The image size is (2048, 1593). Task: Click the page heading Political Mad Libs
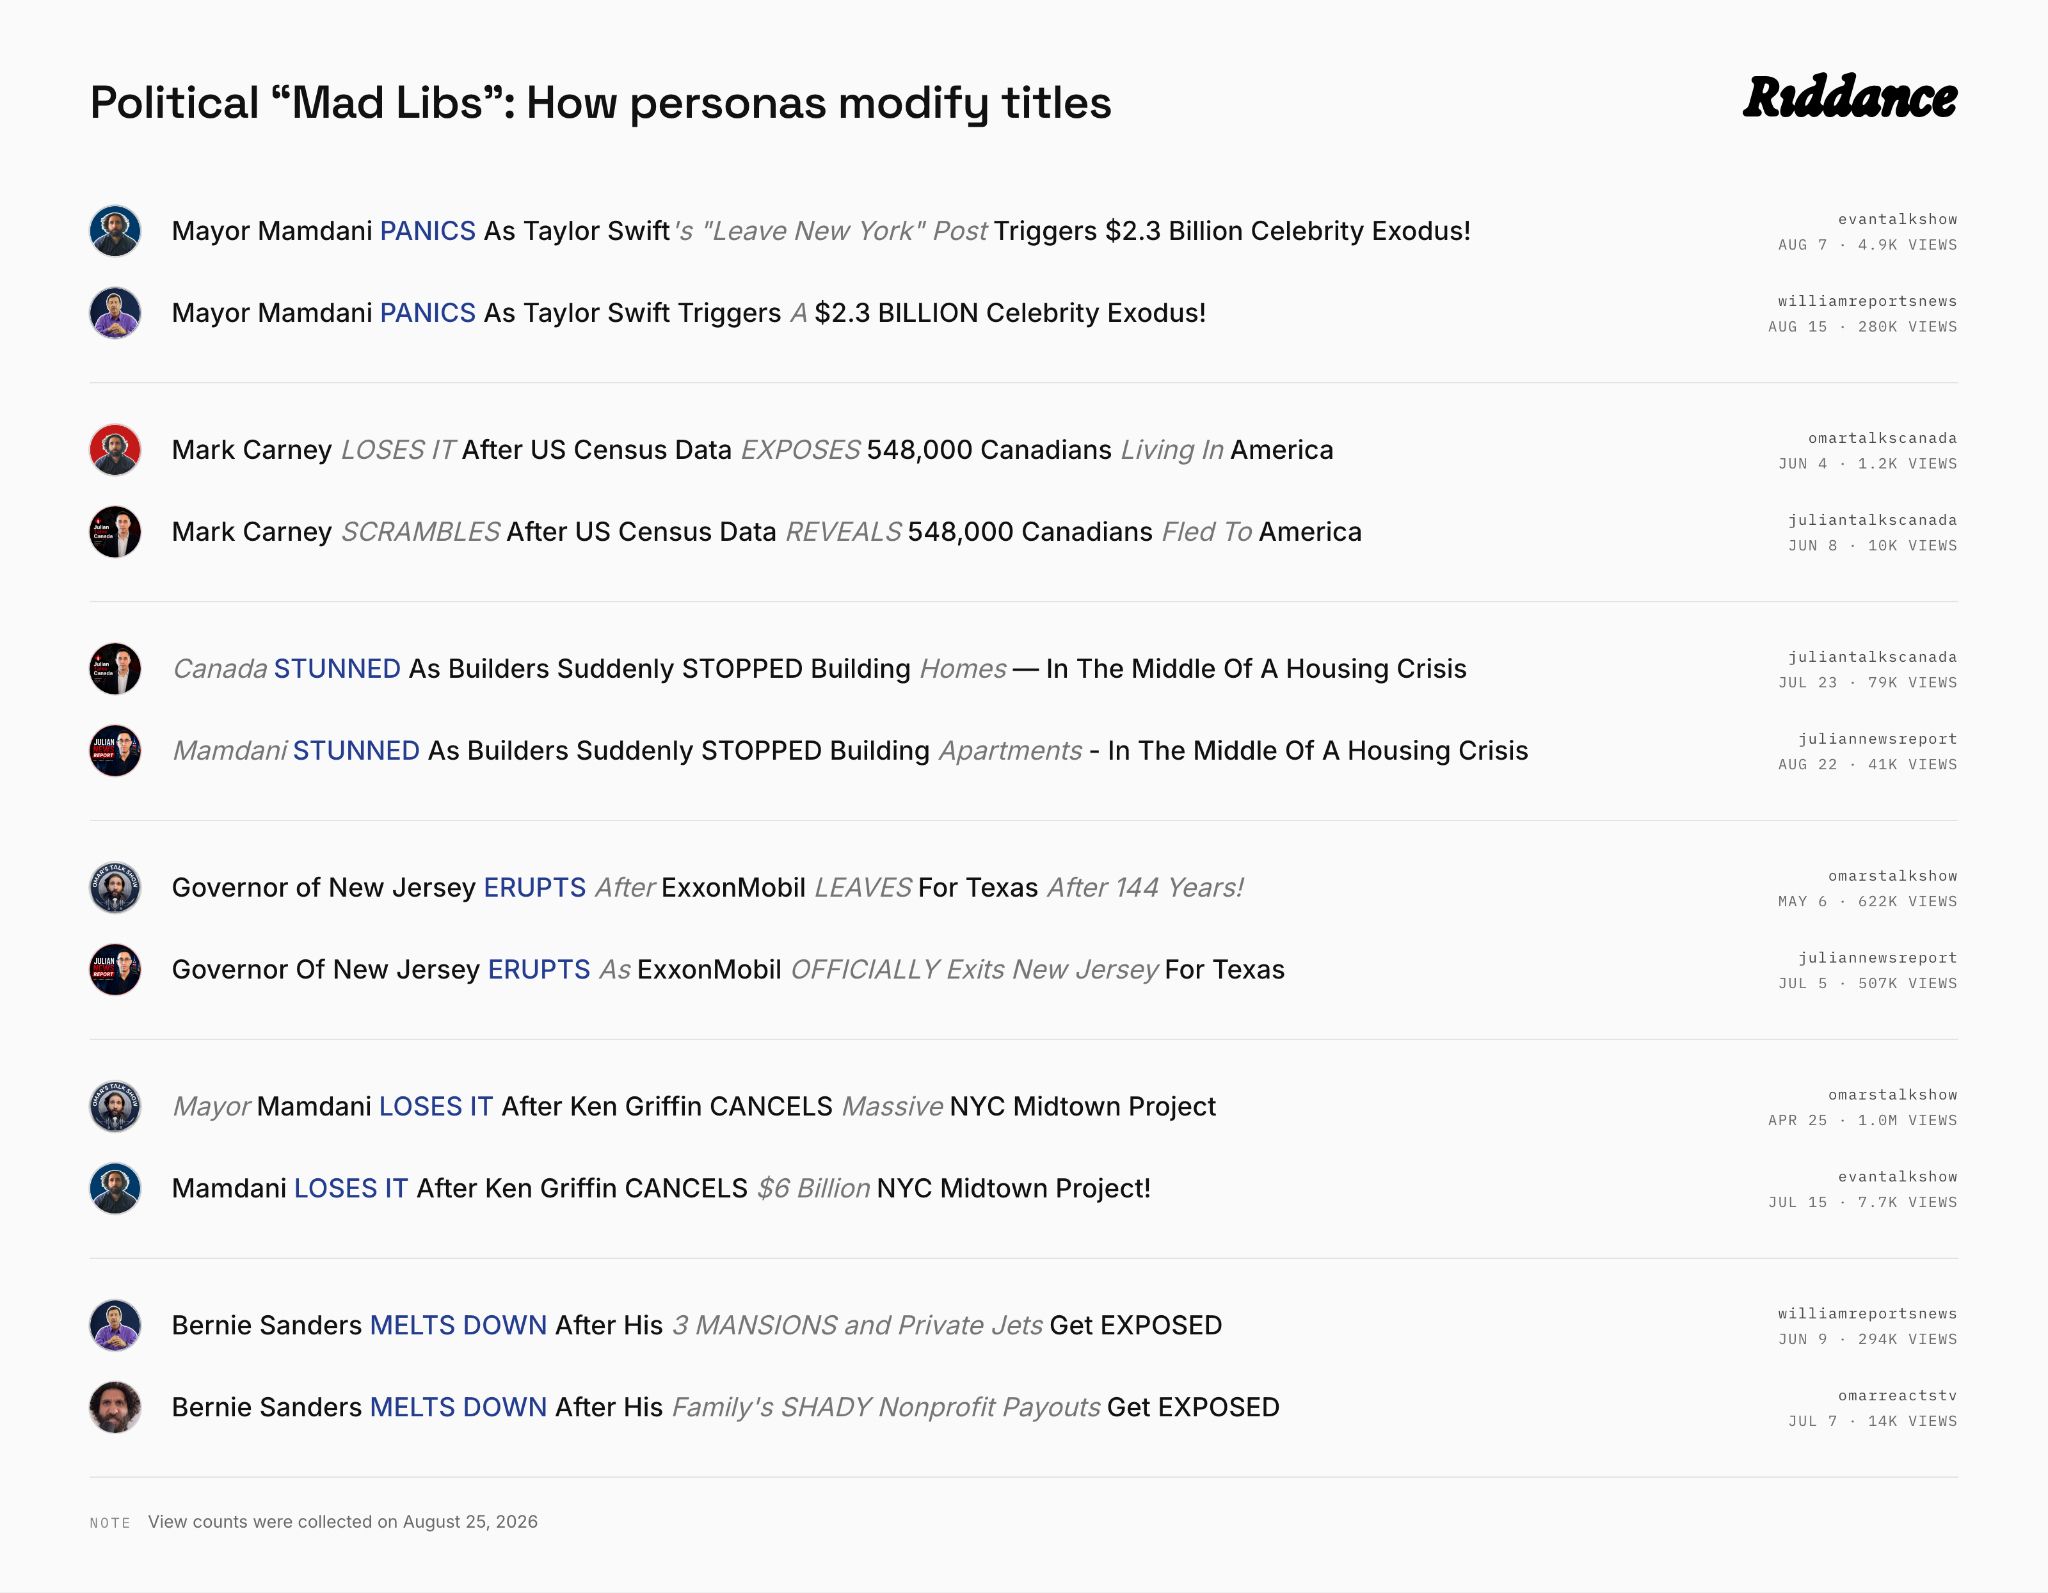(x=600, y=103)
